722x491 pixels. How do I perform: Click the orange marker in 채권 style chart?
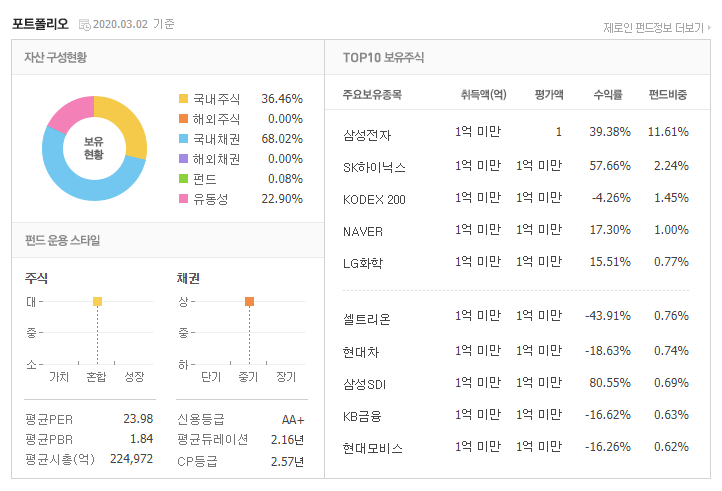click(x=250, y=302)
